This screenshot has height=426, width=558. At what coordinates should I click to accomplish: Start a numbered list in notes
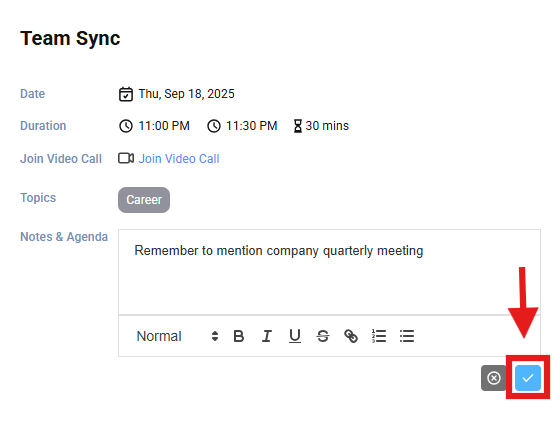(x=379, y=336)
